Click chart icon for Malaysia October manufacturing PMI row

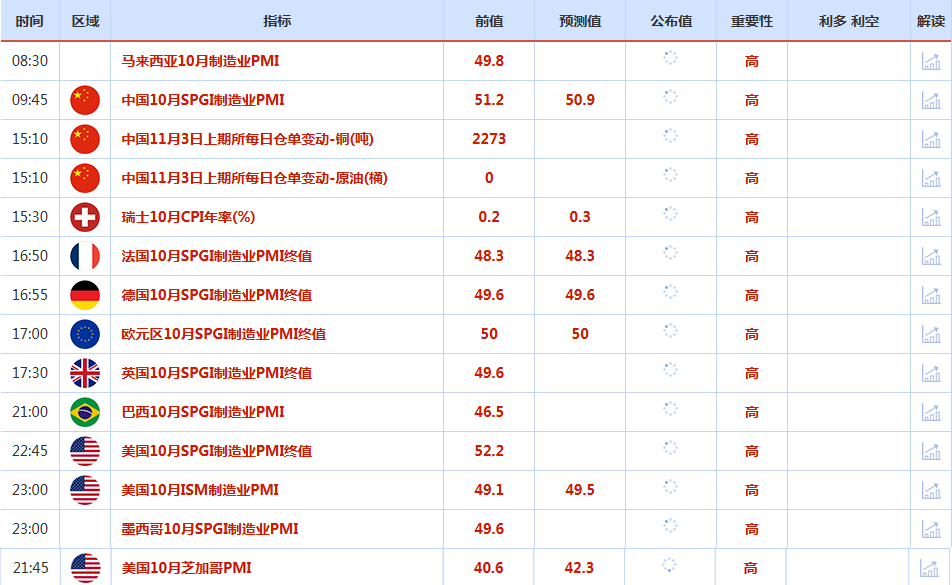coord(930,61)
